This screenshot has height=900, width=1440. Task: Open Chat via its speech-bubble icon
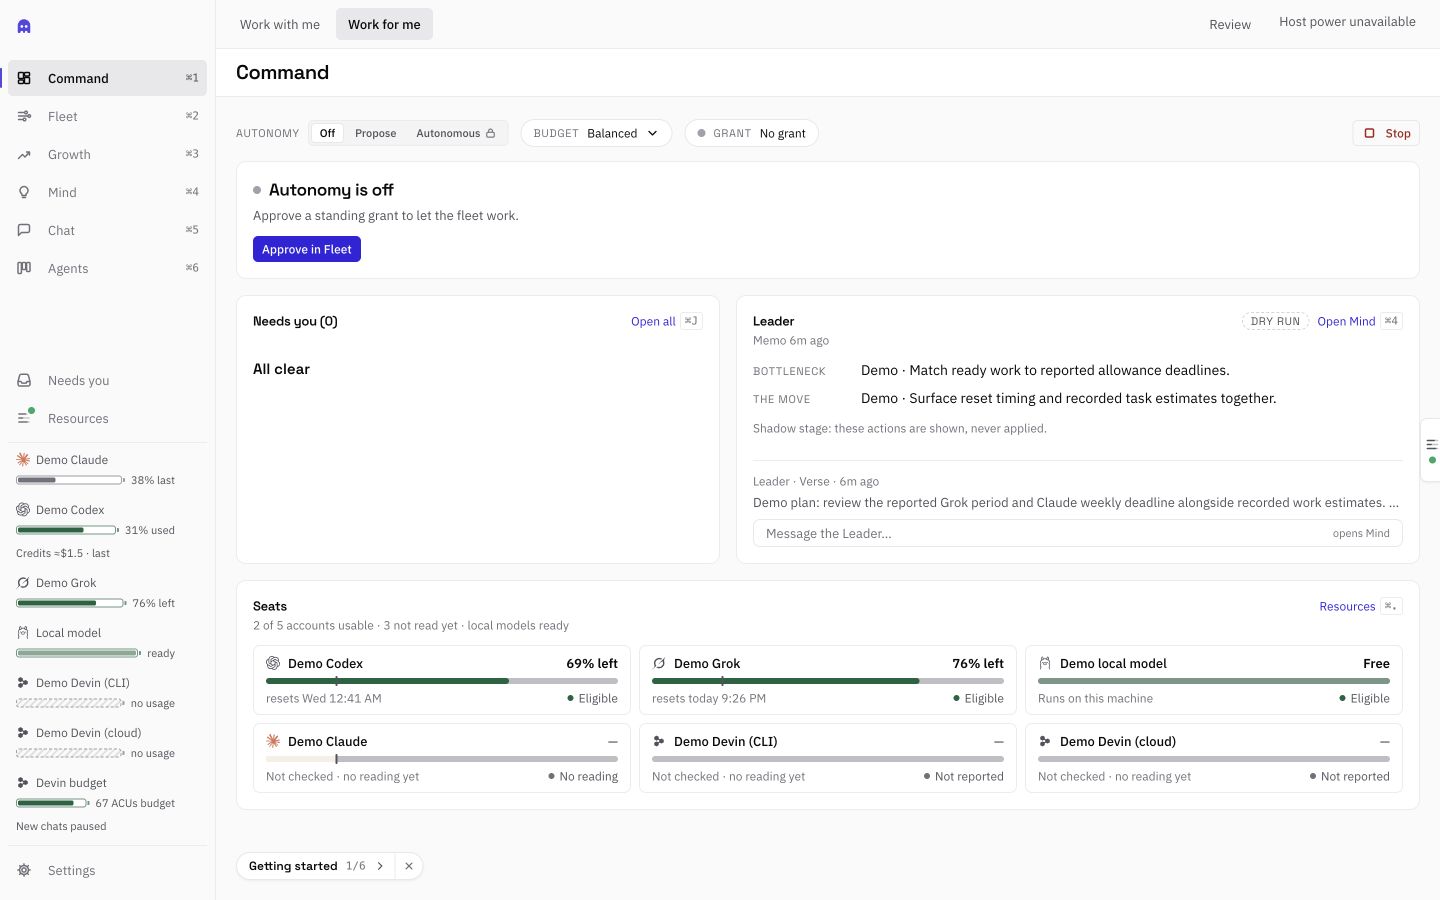[x=24, y=230]
